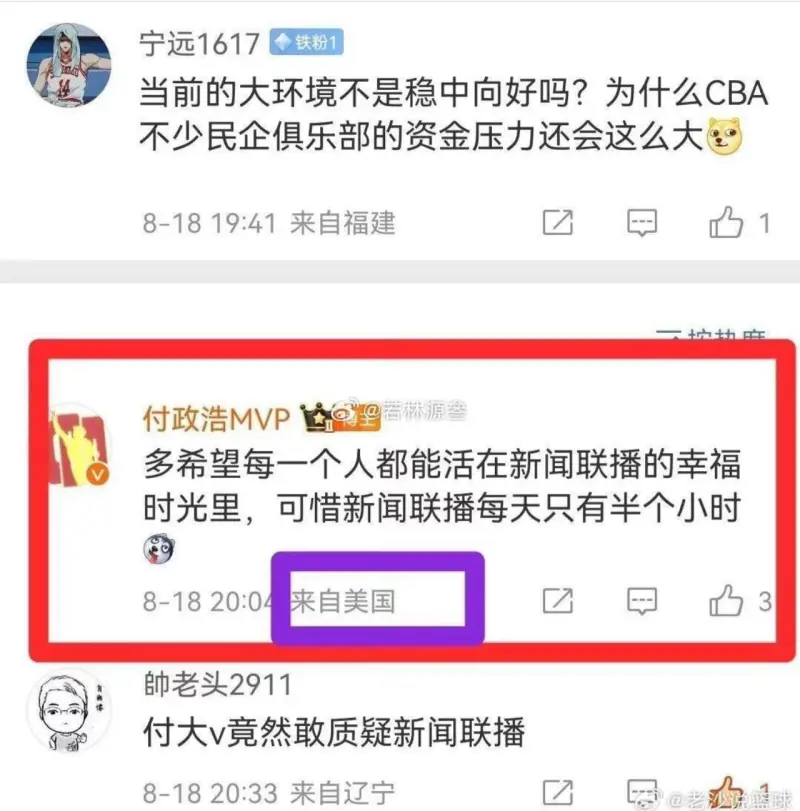Like the 付政浩MVP comment
The width and height of the screenshot is (800, 811).
coord(726,600)
